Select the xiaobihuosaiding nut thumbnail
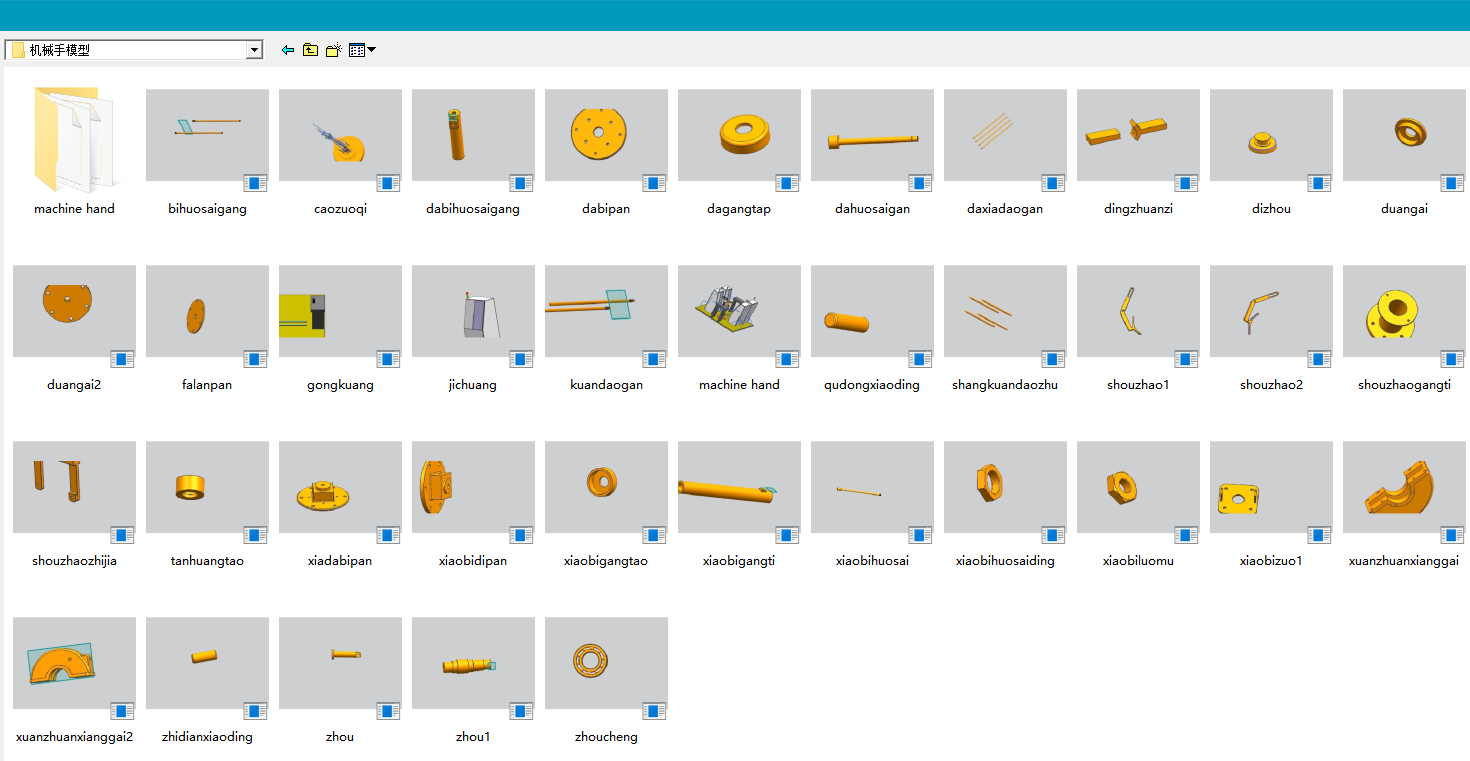The width and height of the screenshot is (1470, 761). click(x=1005, y=487)
